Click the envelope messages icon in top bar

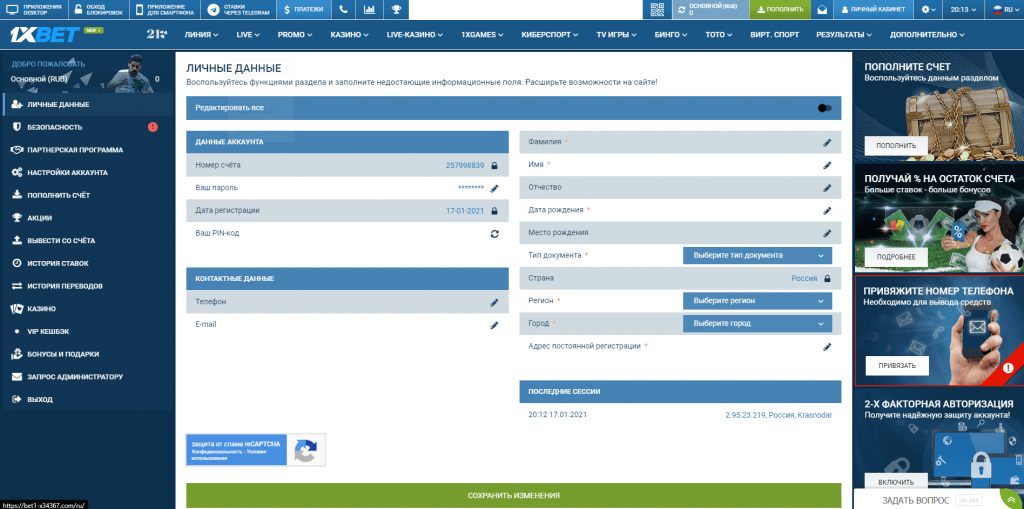point(822,10)
